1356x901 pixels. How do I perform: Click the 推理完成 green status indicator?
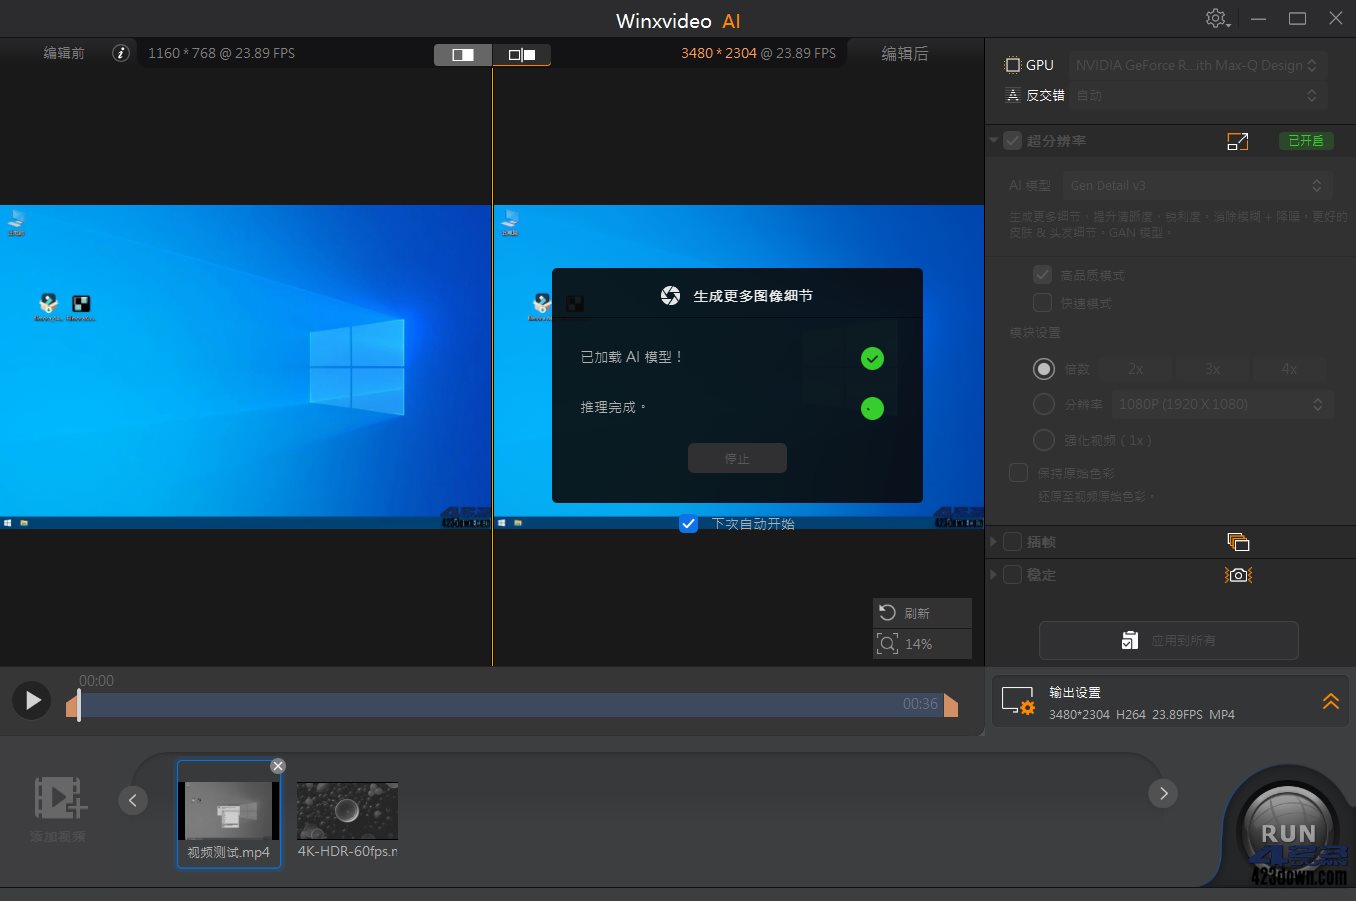tap(872, 408)
